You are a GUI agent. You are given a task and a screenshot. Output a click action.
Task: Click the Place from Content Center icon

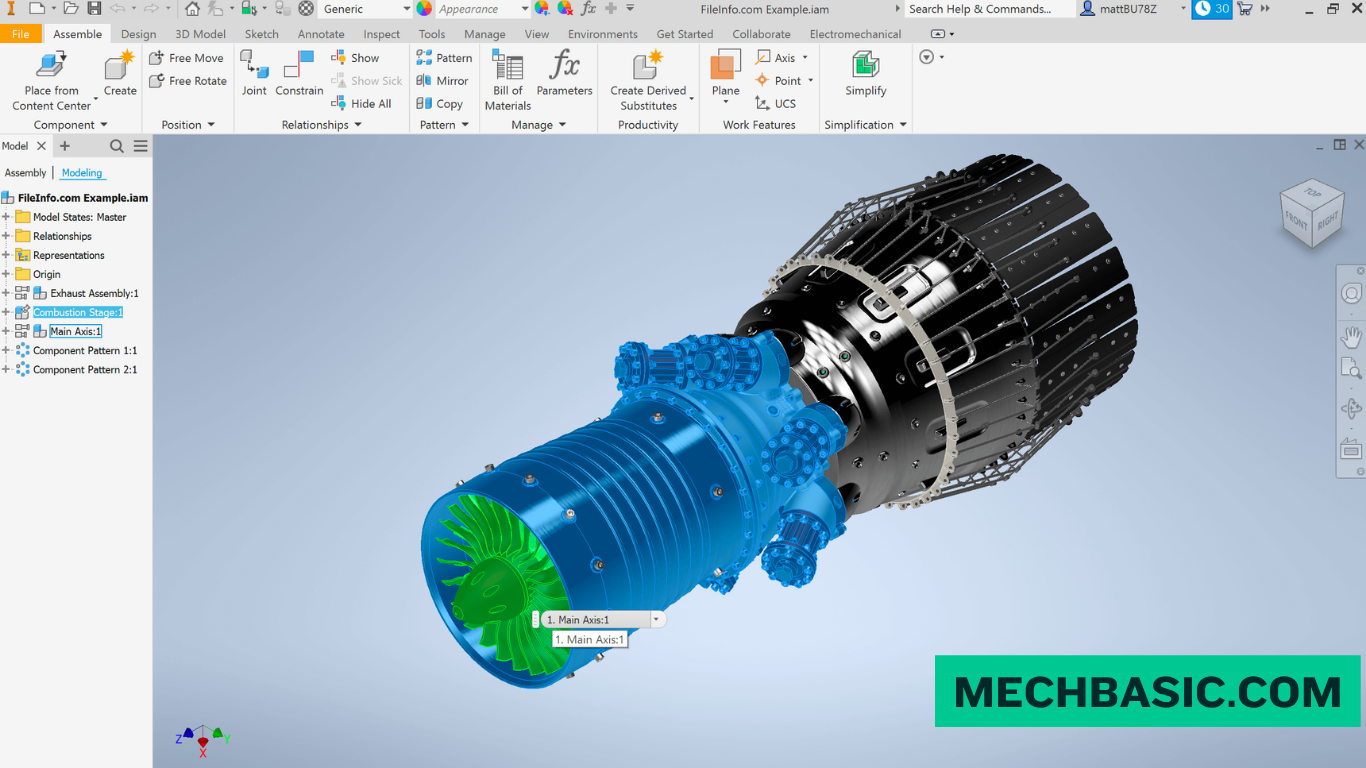(x=51, y=82)
